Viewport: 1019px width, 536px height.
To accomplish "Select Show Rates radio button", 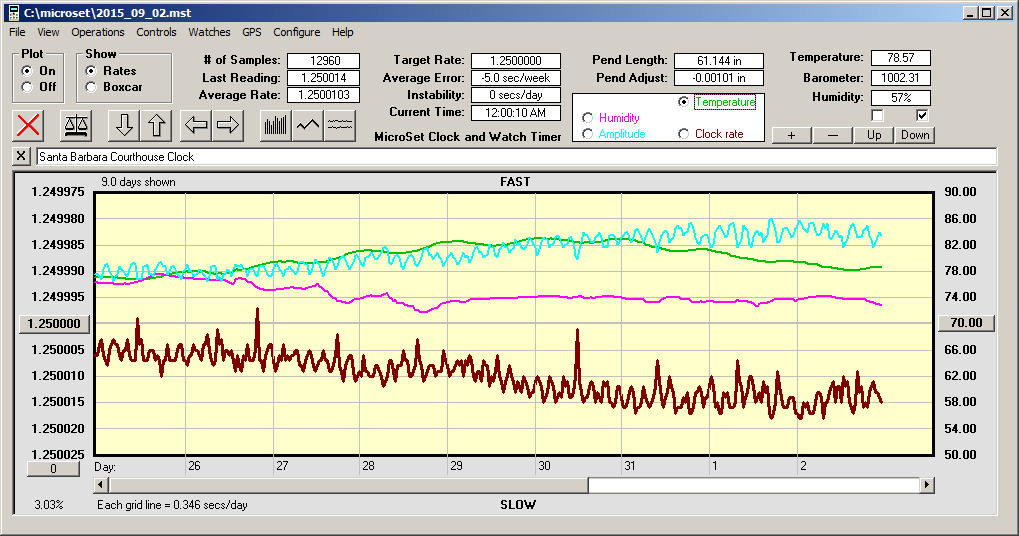I will [91, 71].
